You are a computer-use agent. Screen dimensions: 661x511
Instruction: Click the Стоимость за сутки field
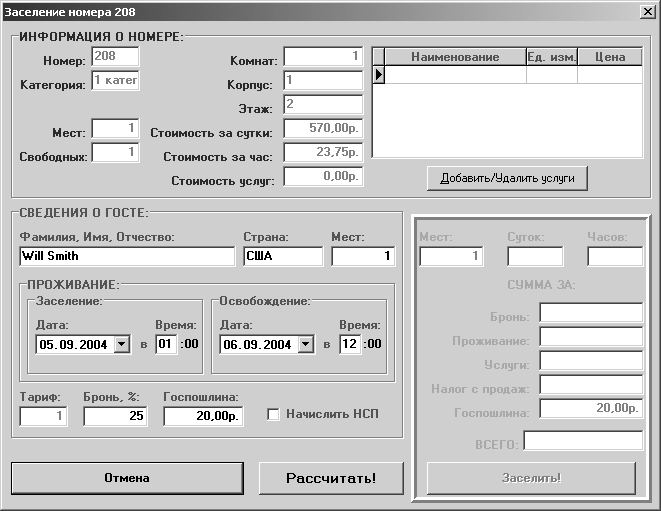(x=323, y=129)
